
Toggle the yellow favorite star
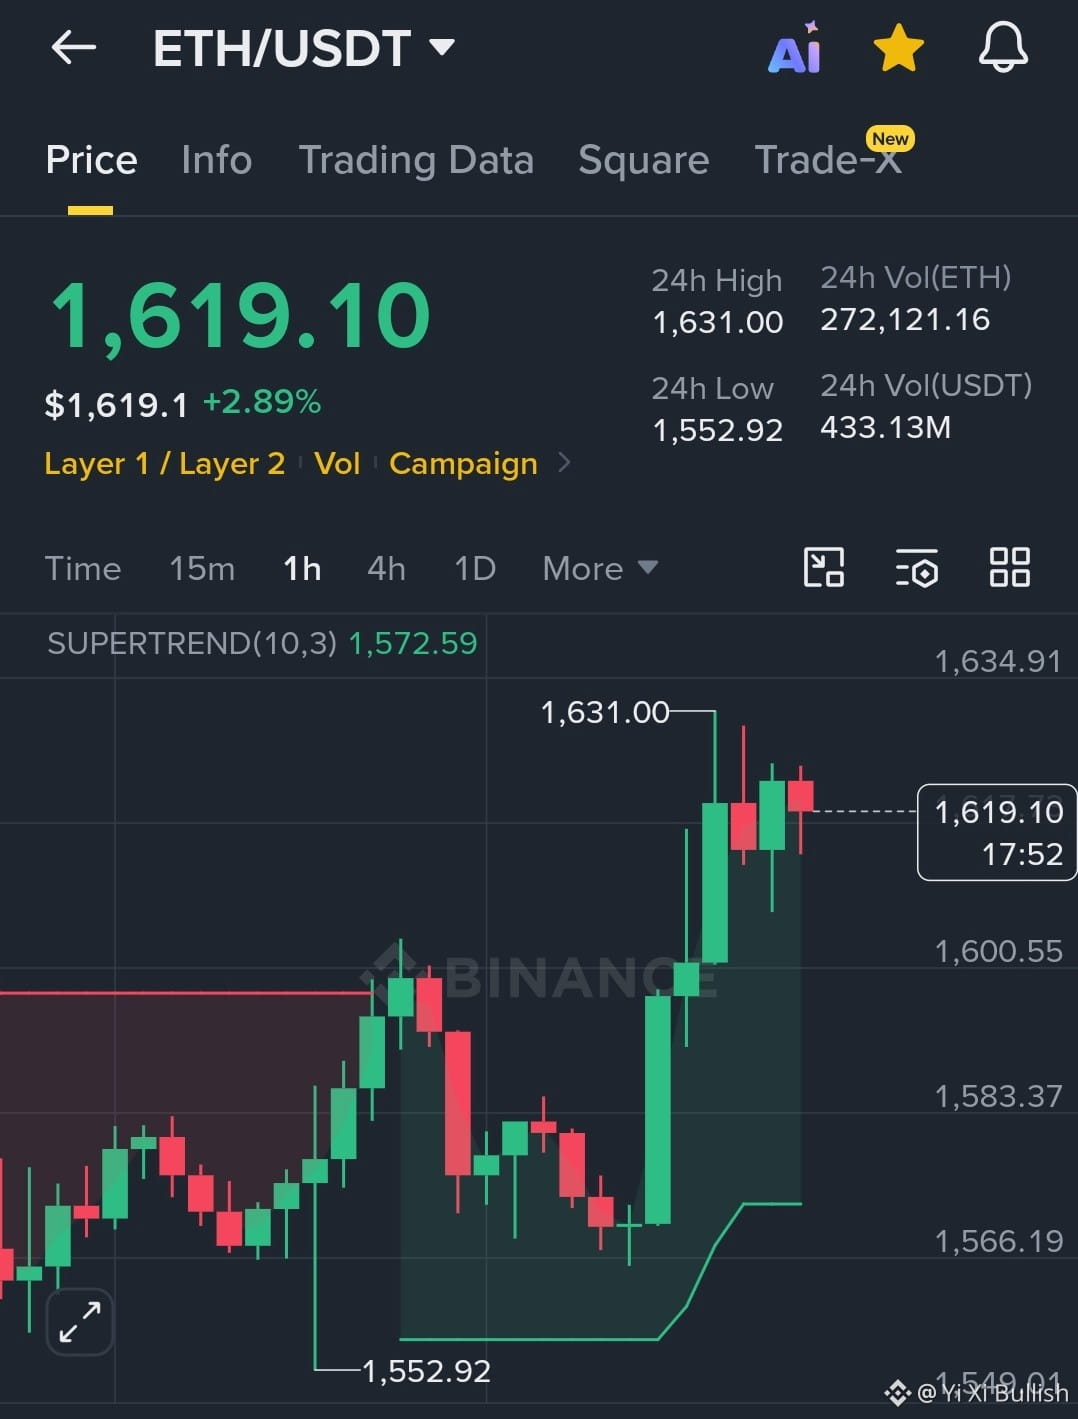click(898, 48)
